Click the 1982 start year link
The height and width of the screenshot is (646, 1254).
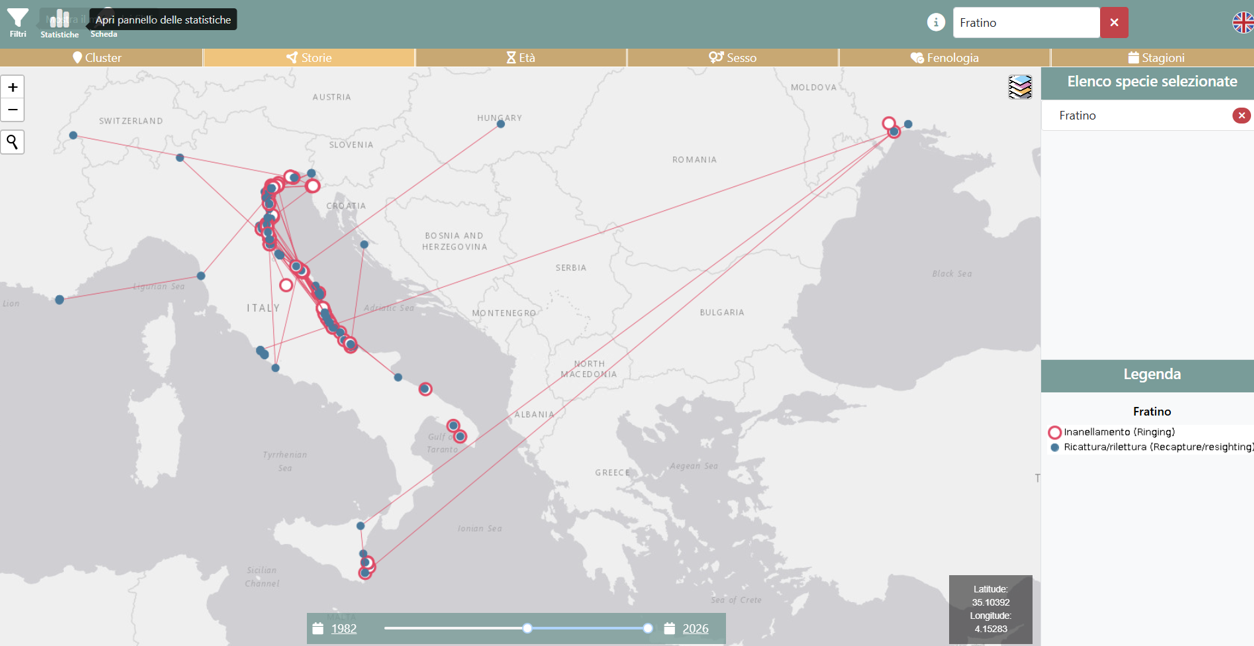pos(344,629)
